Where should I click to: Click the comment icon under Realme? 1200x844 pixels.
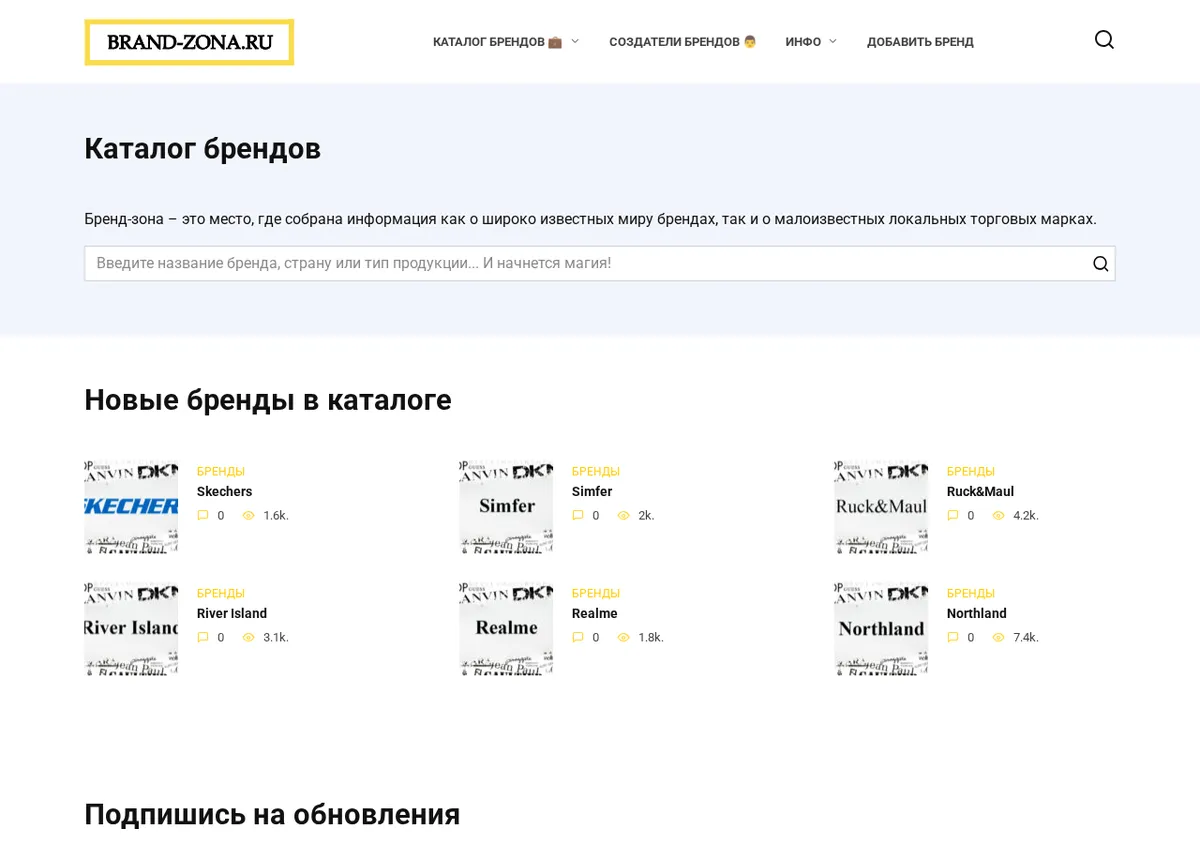click(x=578, y=638)
